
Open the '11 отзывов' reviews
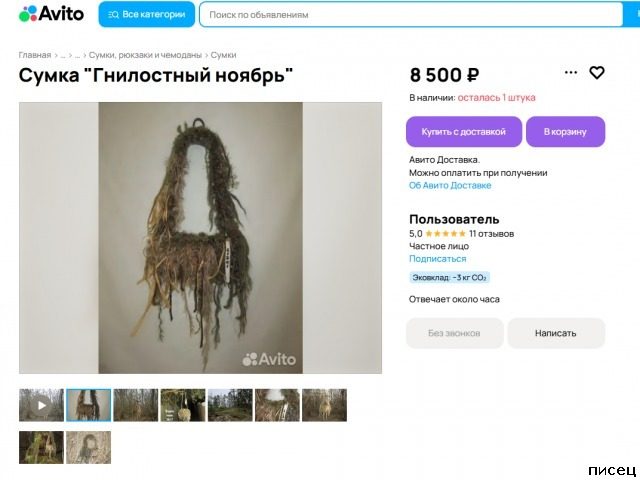point(491,234)
